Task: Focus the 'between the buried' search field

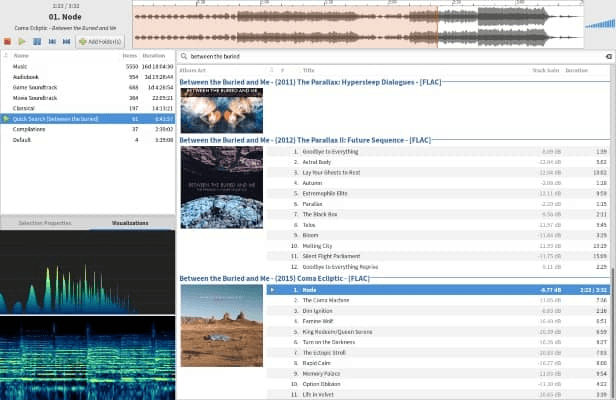Action: (x=395, y=57)
